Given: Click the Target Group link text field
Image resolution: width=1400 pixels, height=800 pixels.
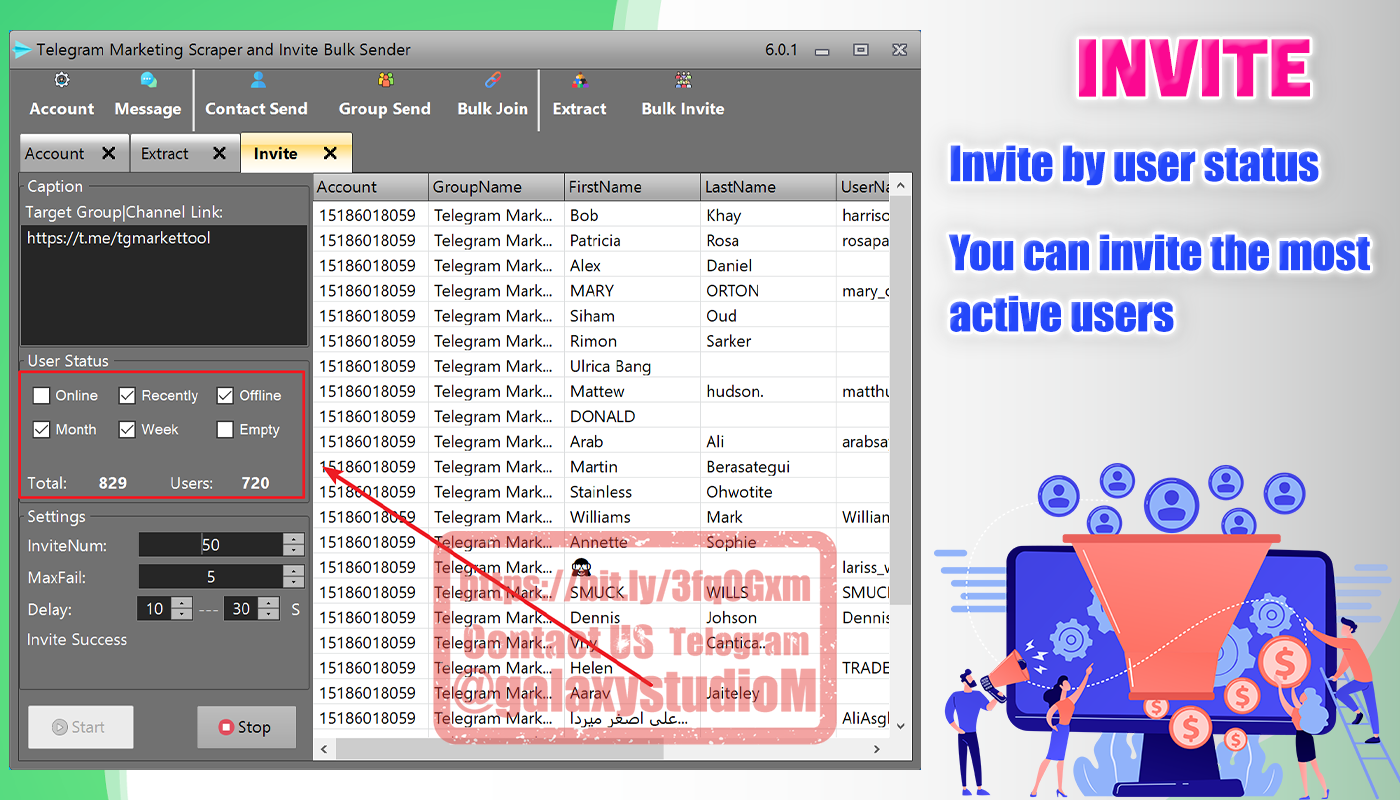Looking at the screenshot, I should [164, 285].
